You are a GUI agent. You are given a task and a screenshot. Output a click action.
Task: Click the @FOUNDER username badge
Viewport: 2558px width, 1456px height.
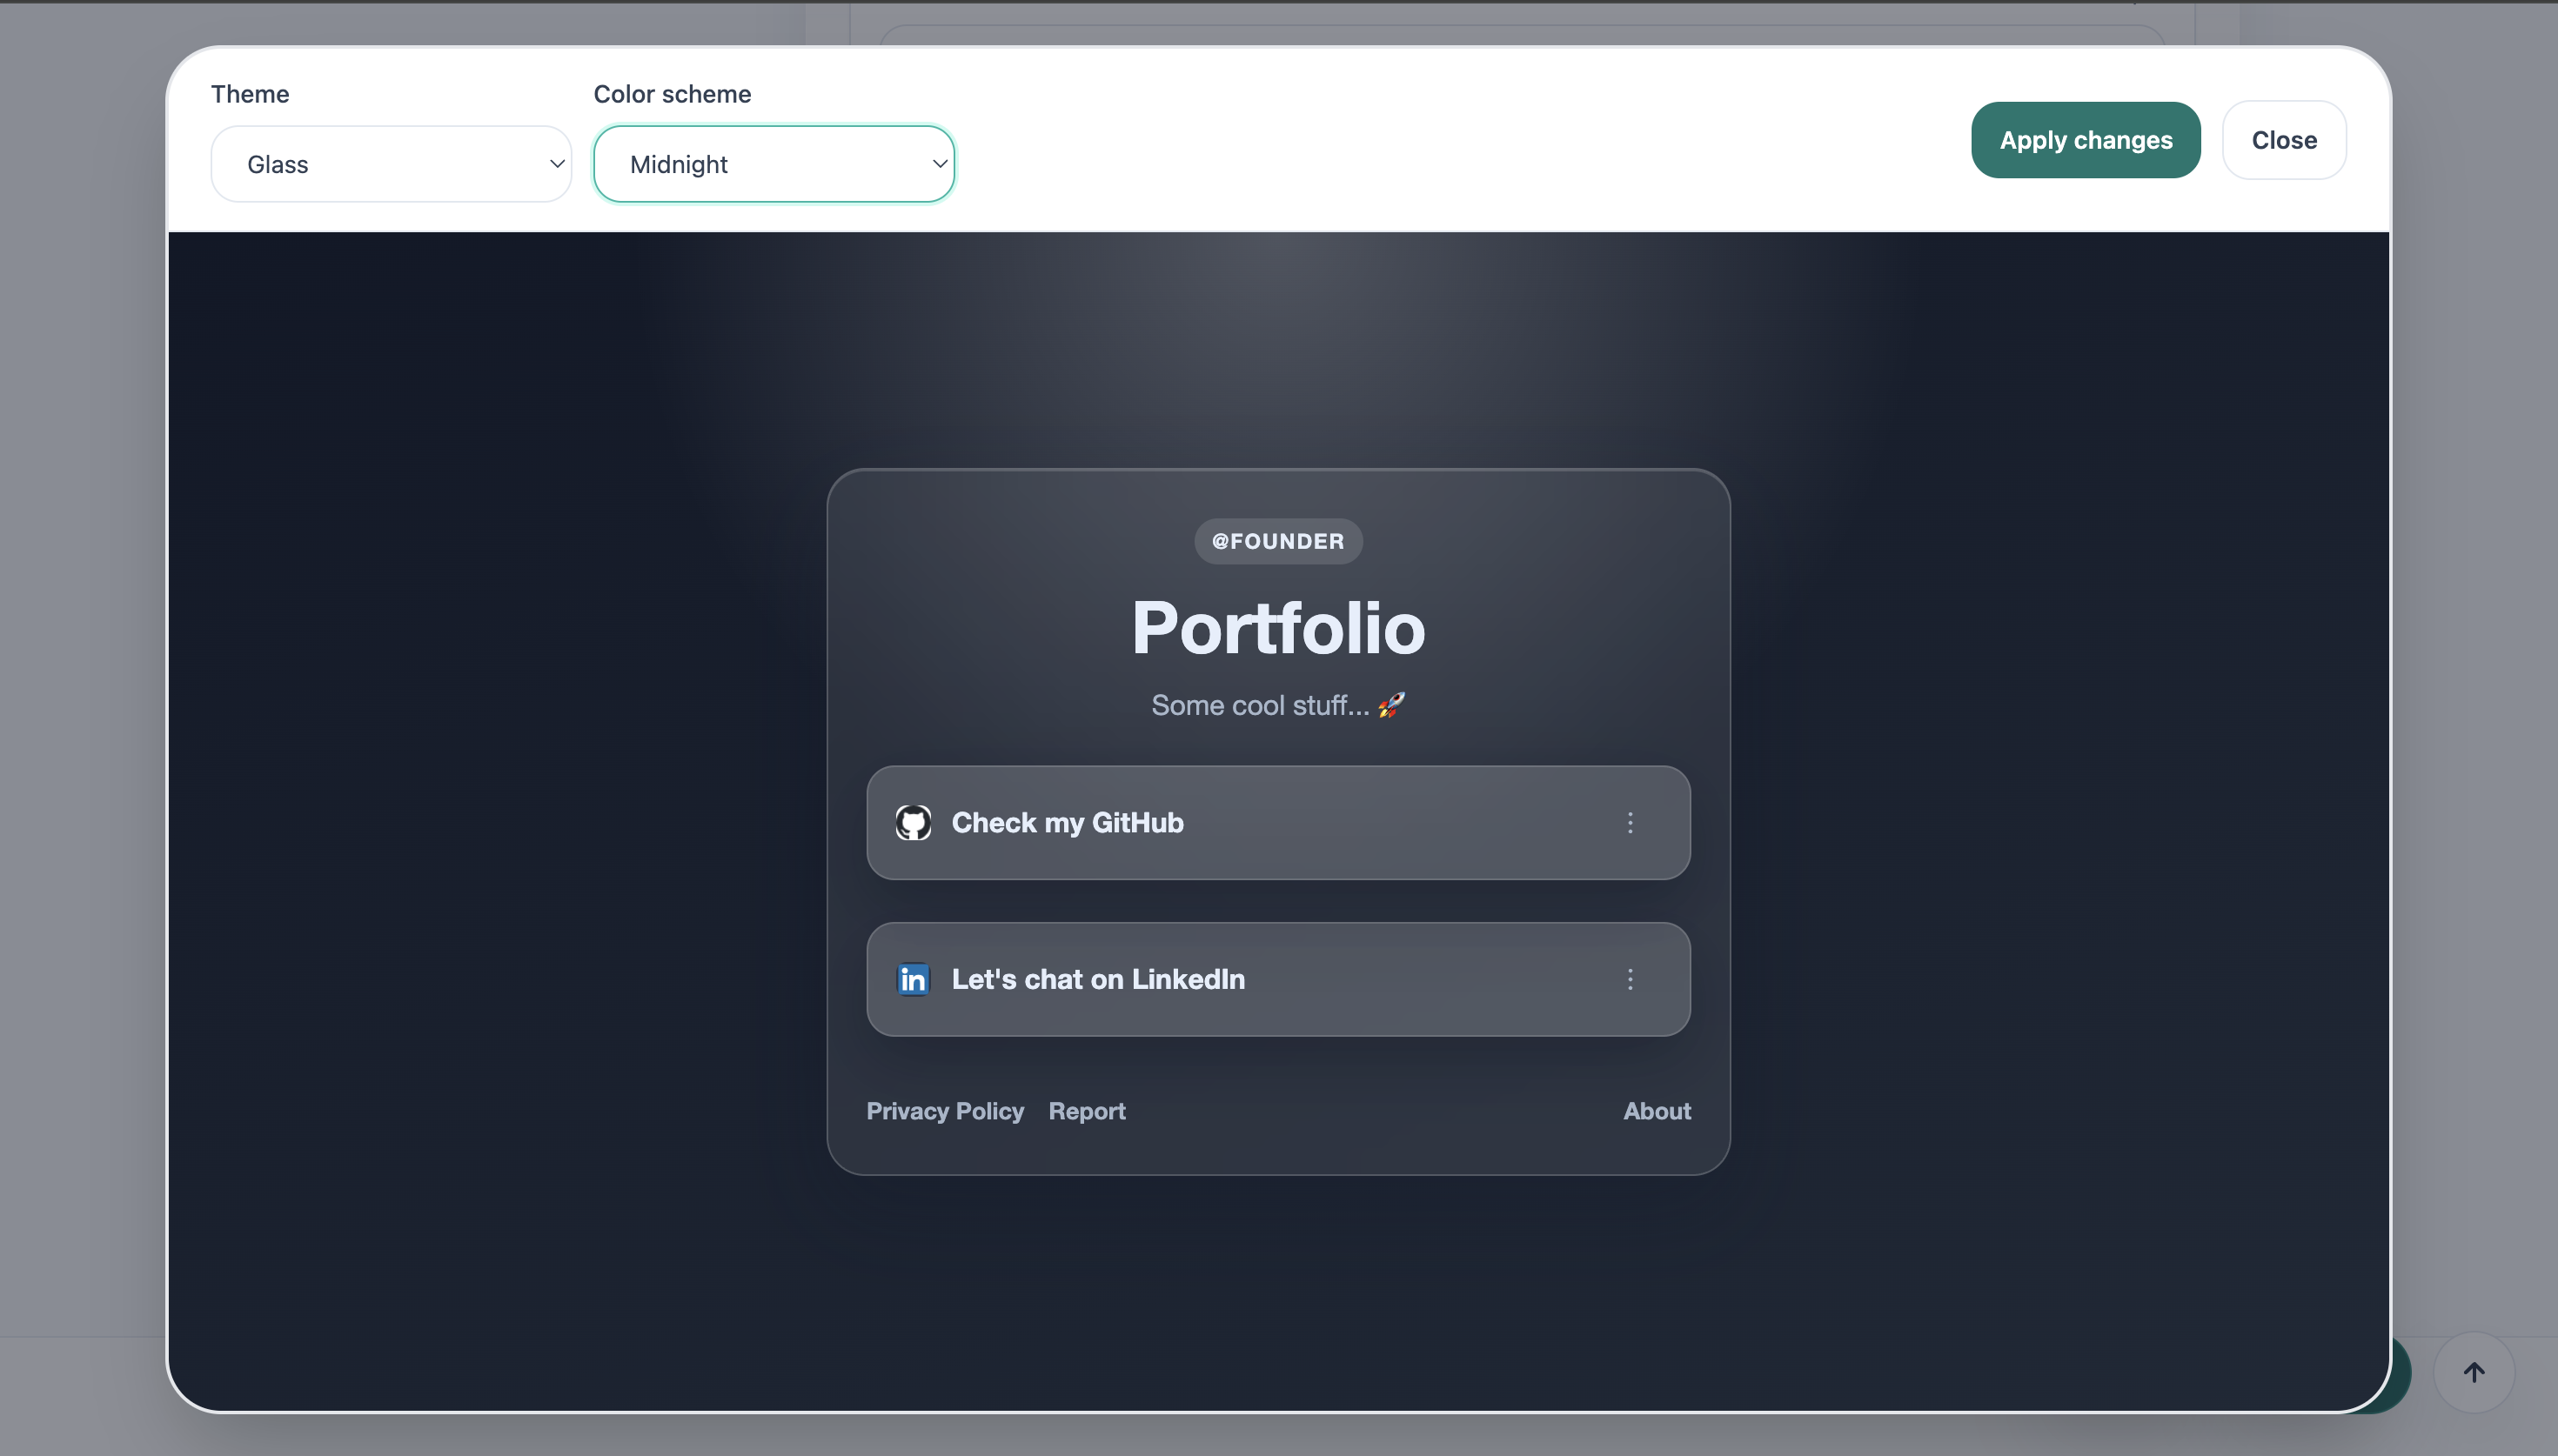[x=1277, y=541]
